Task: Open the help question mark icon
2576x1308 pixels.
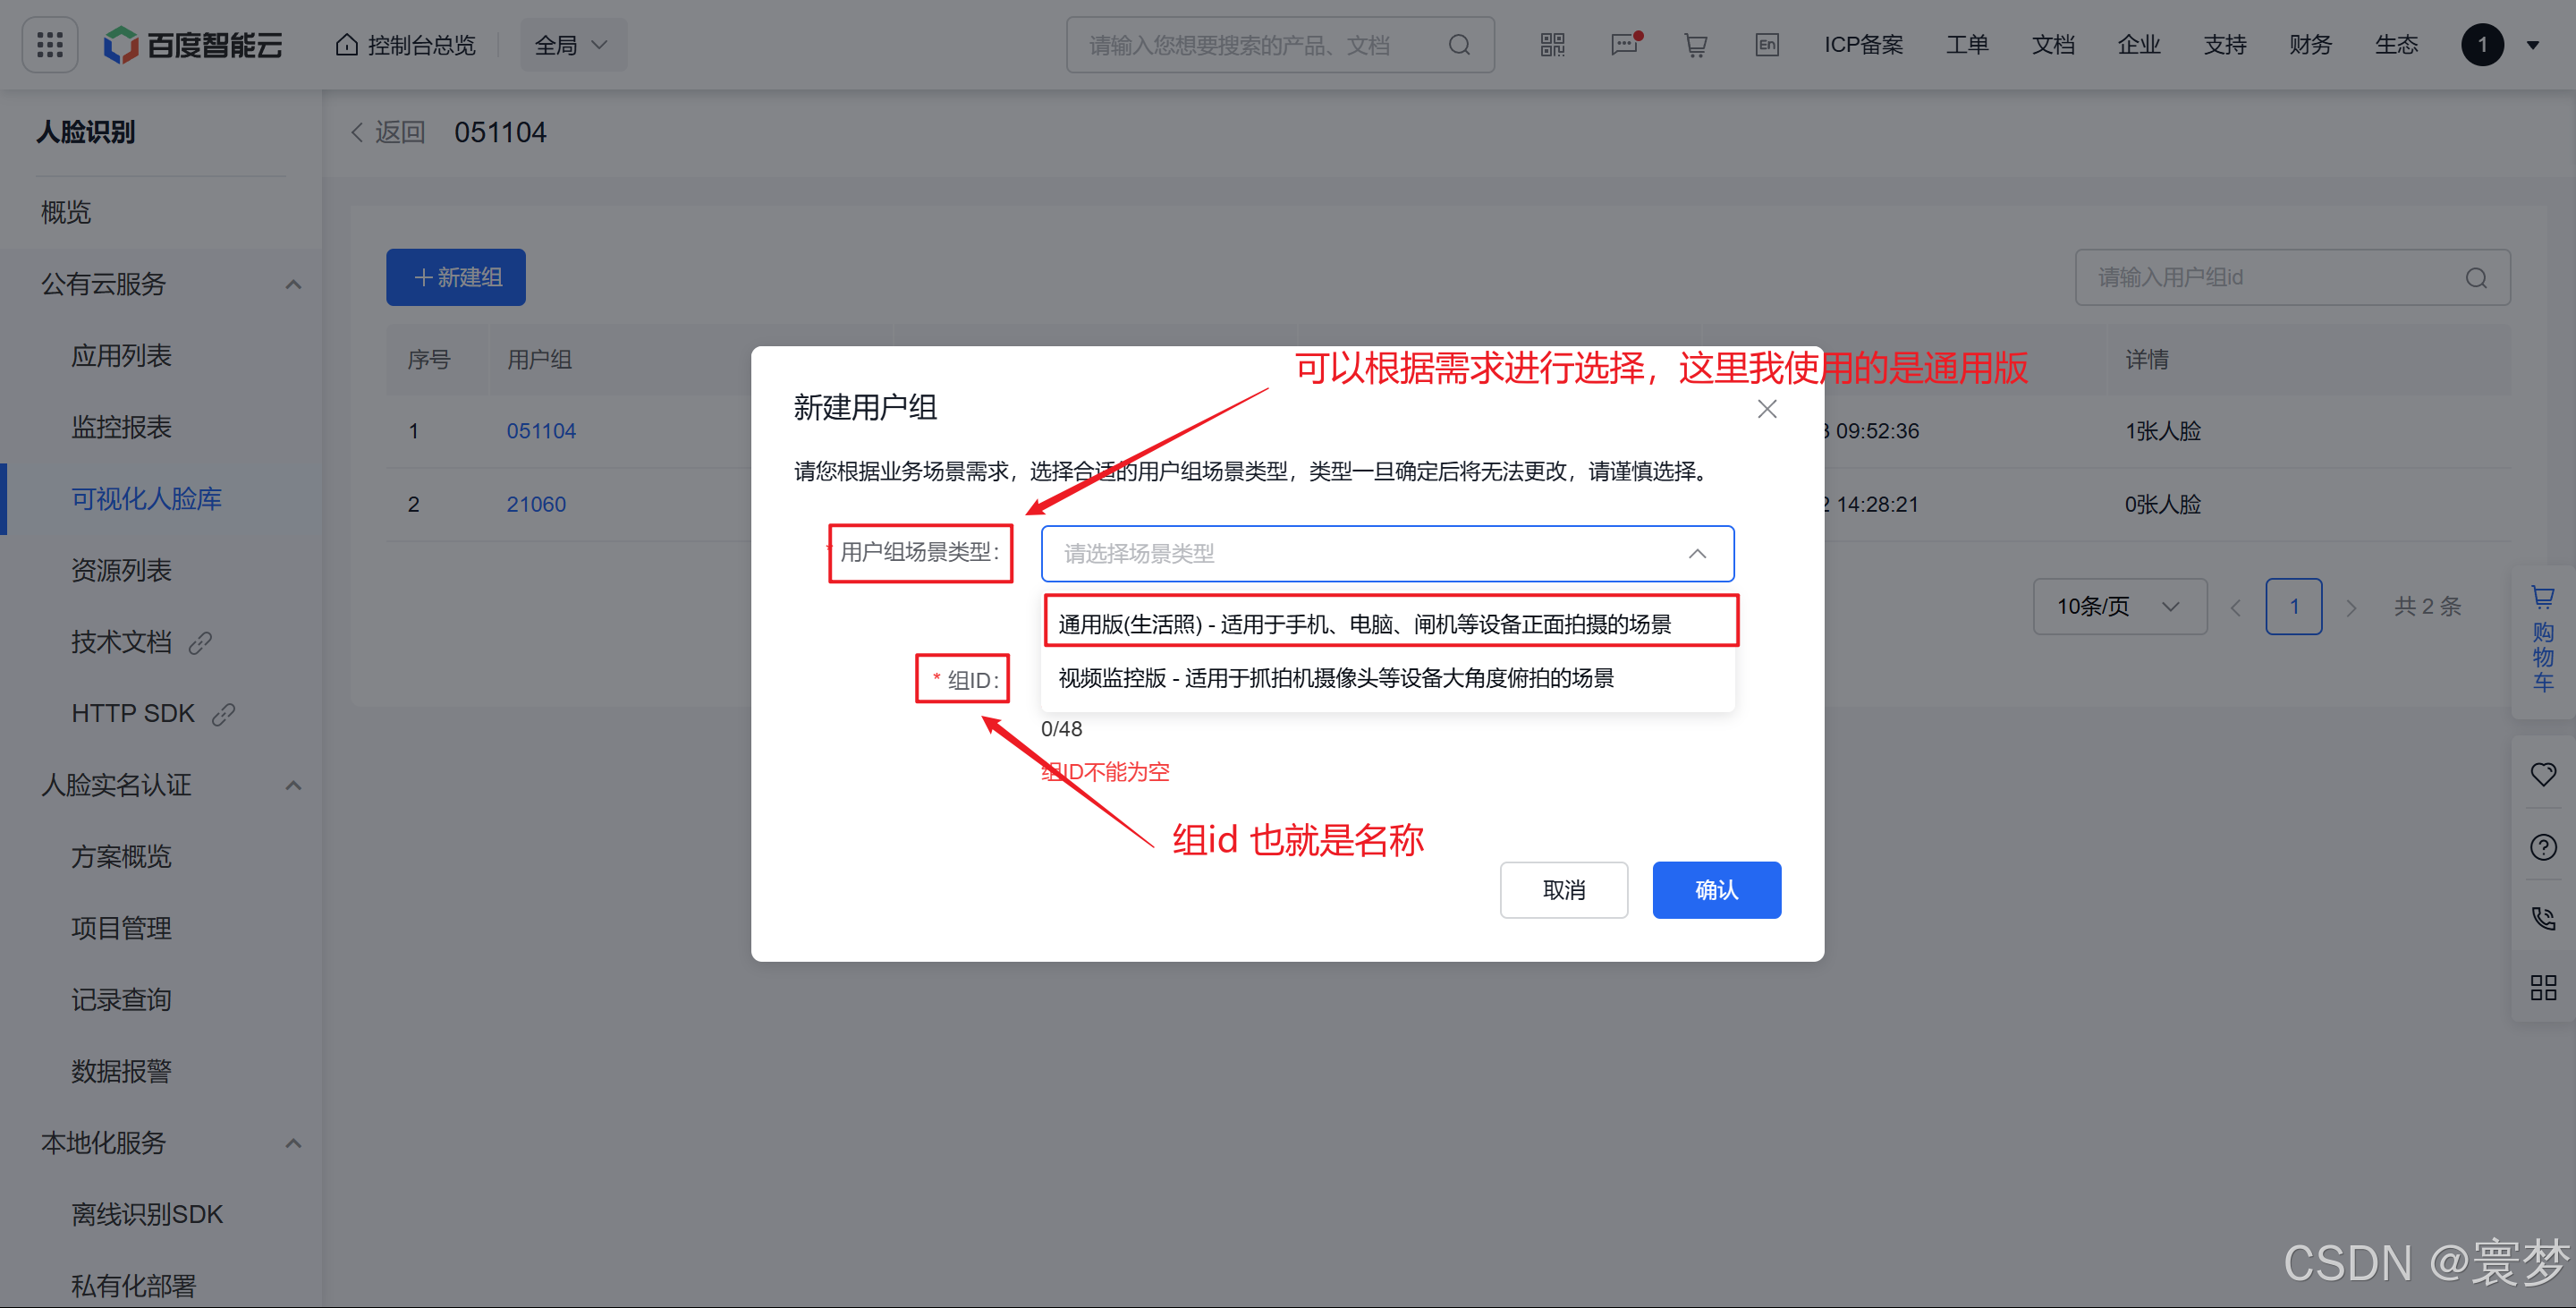Action: (x=2543, y=848)
